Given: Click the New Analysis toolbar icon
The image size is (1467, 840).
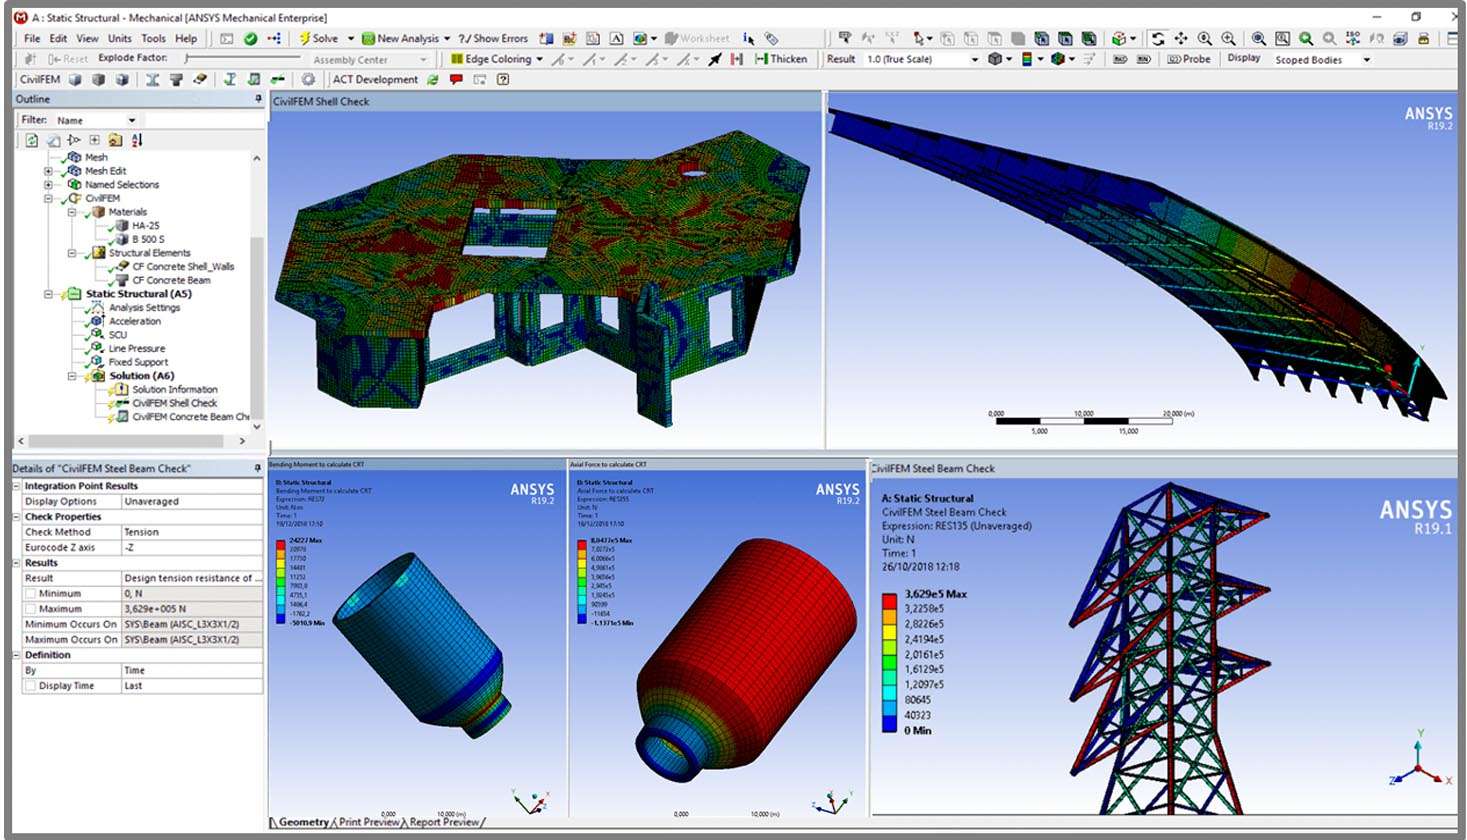Looking at the screenshot, I should [368, 39].
